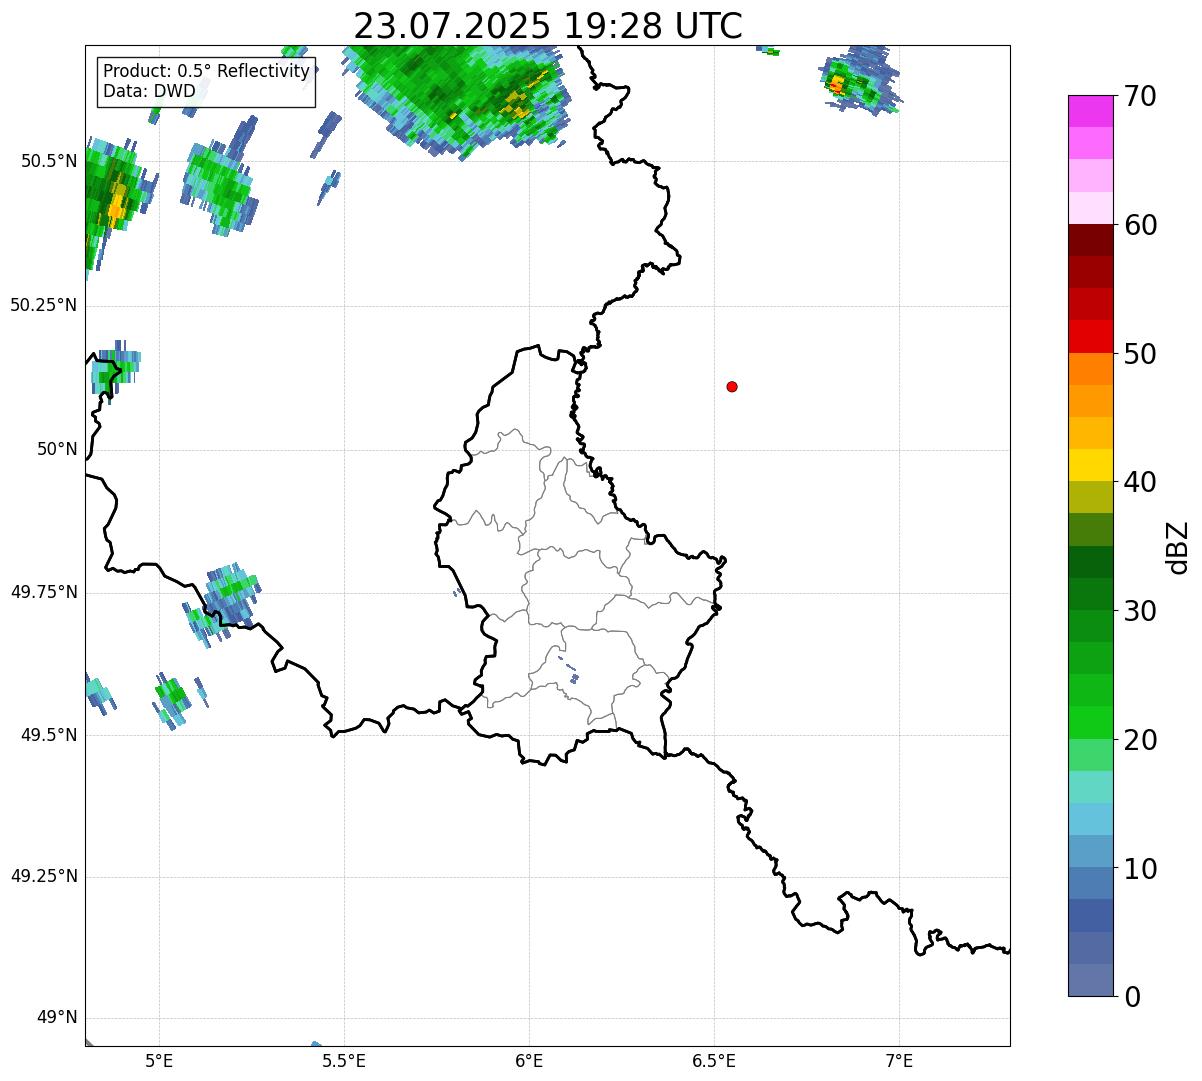Click the radar echo at 49.75°N west border
The width and height of the screenshot is (1202, 1081).
point(222,603)
